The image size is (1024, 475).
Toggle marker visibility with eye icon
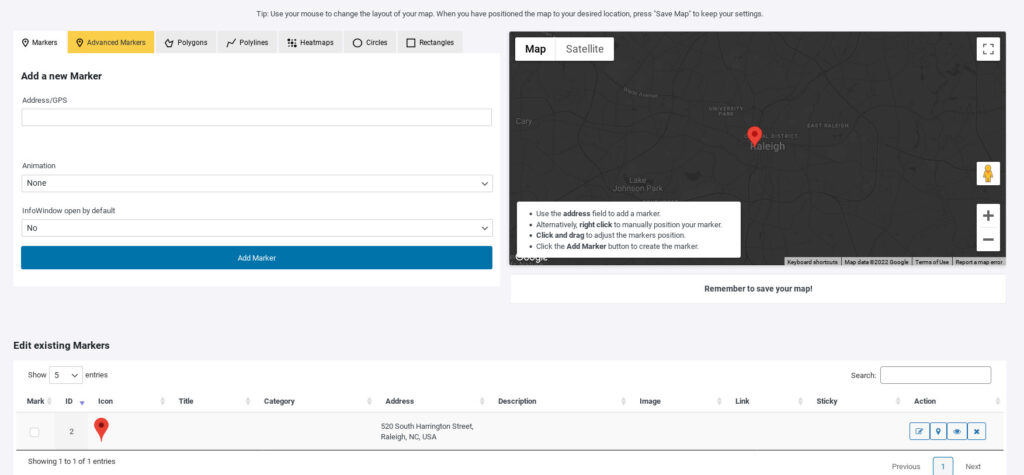(957, 431)
